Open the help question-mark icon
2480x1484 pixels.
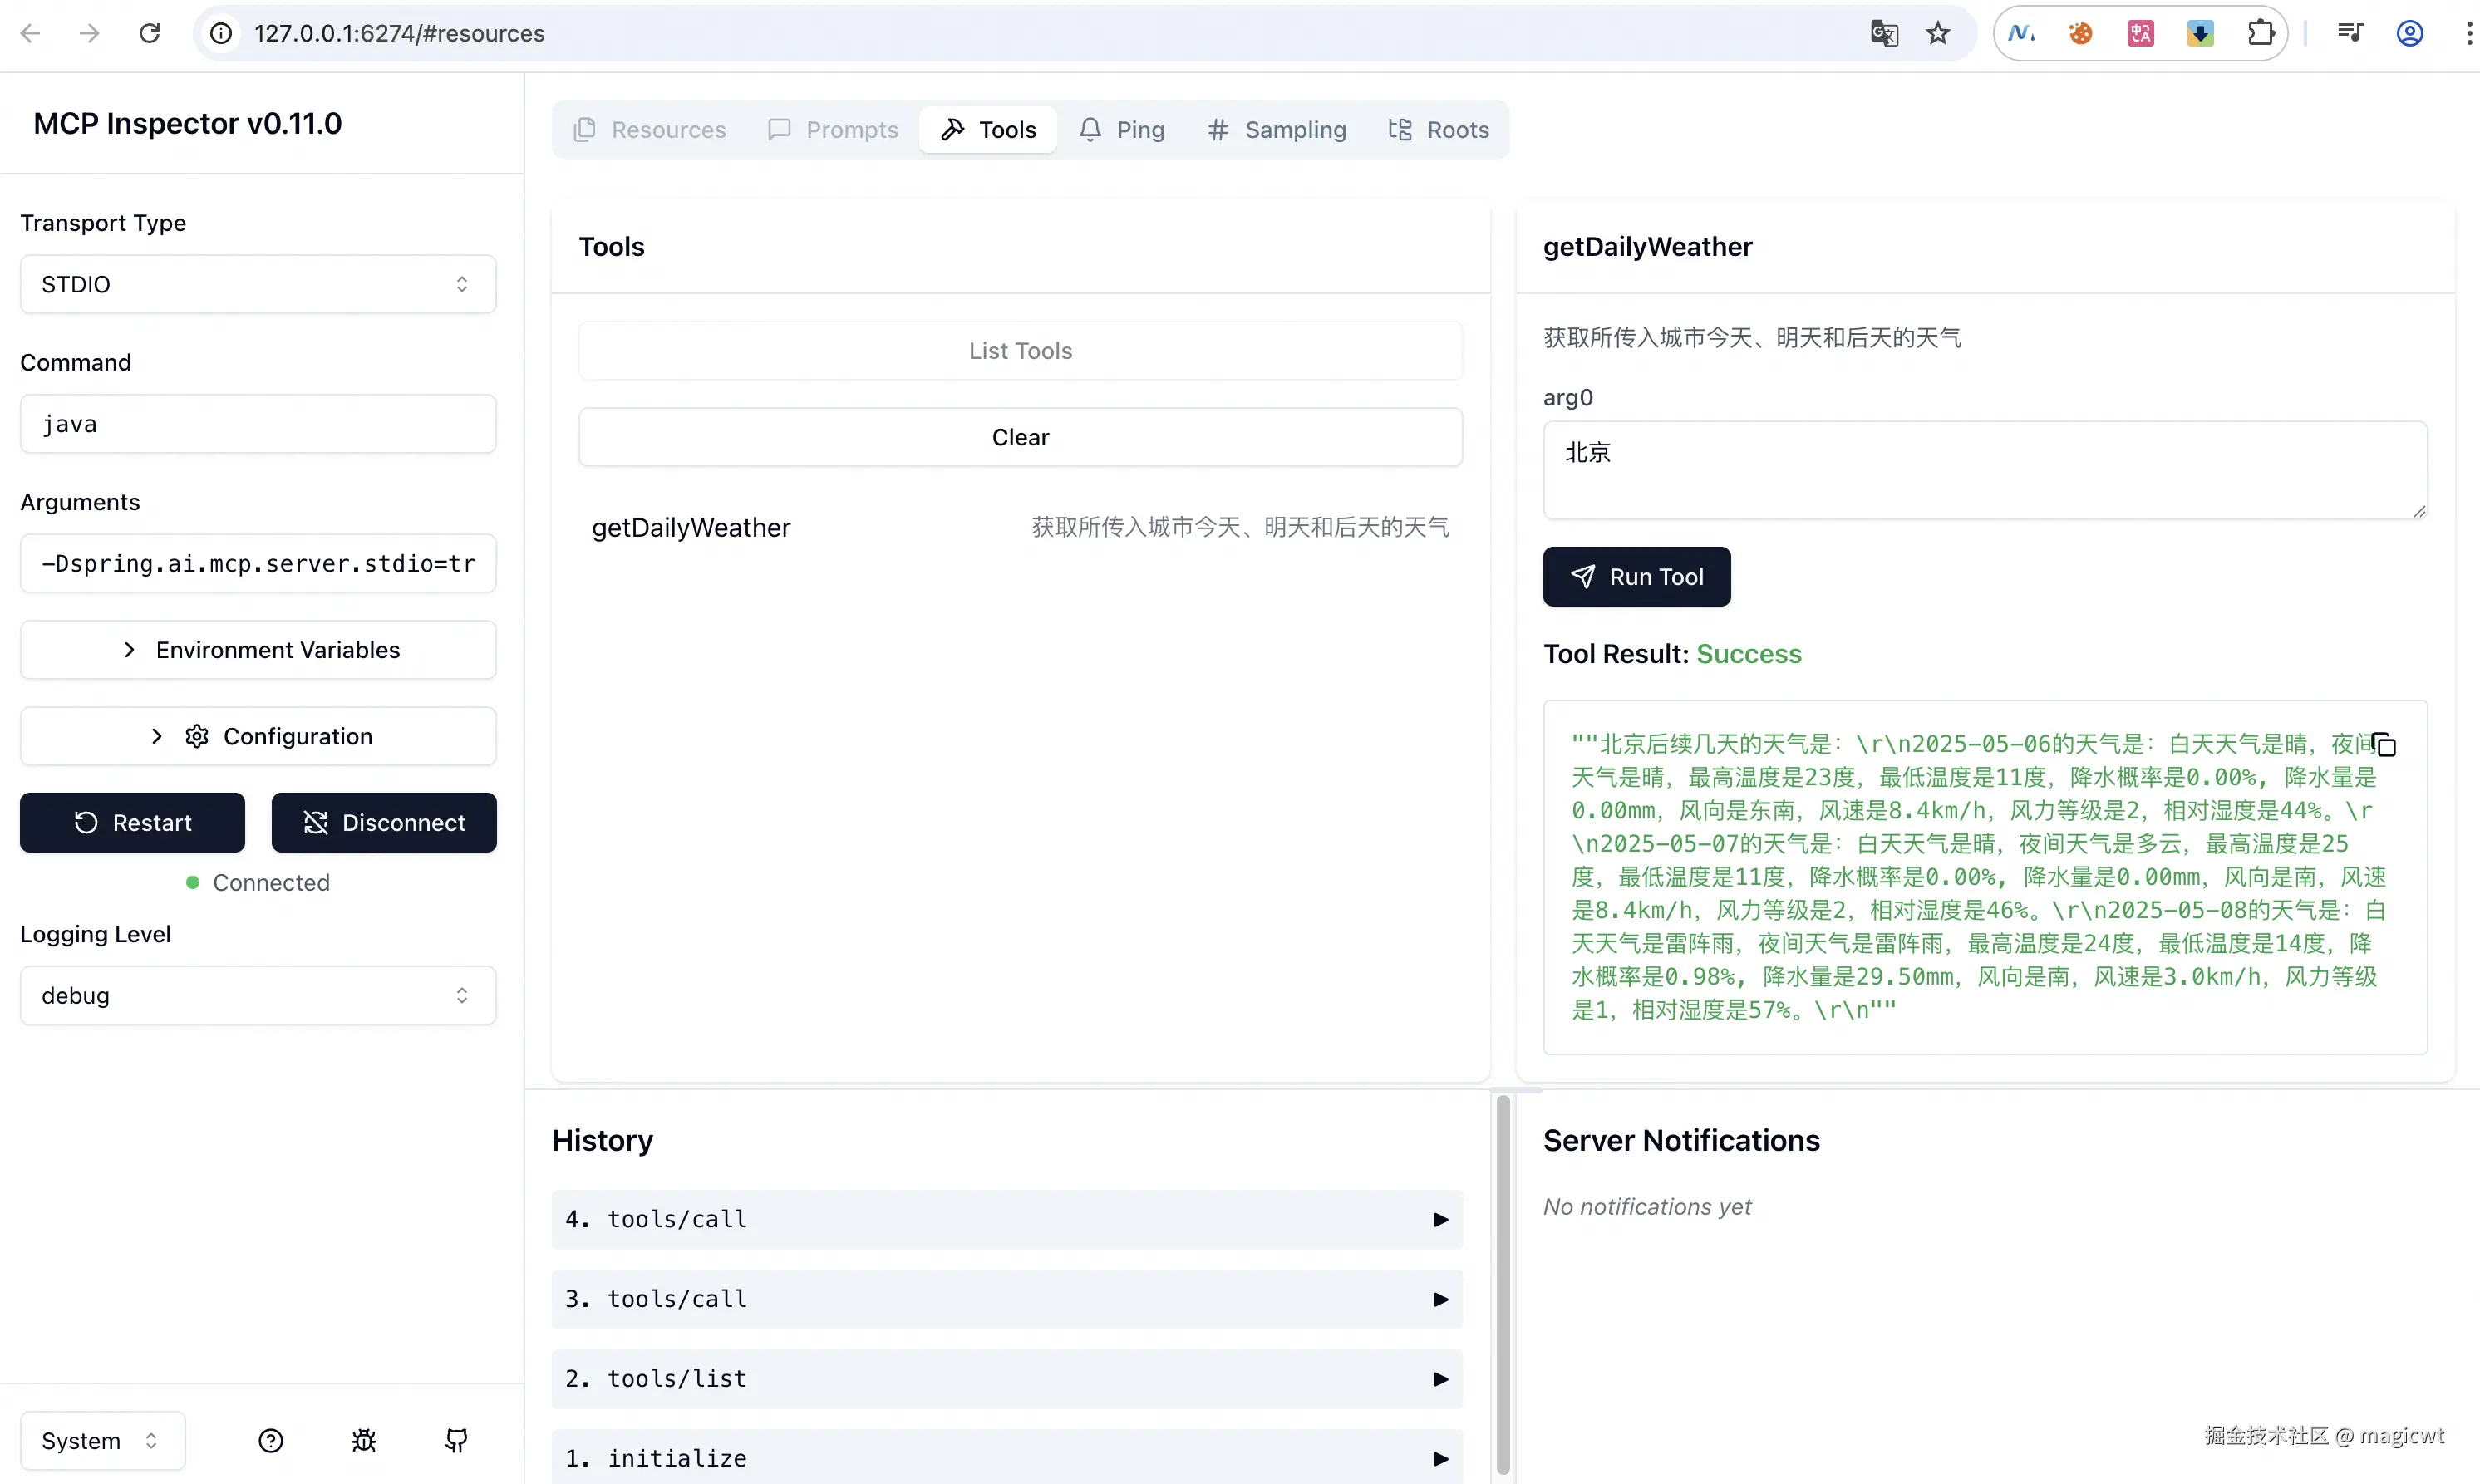point(270,1440)
